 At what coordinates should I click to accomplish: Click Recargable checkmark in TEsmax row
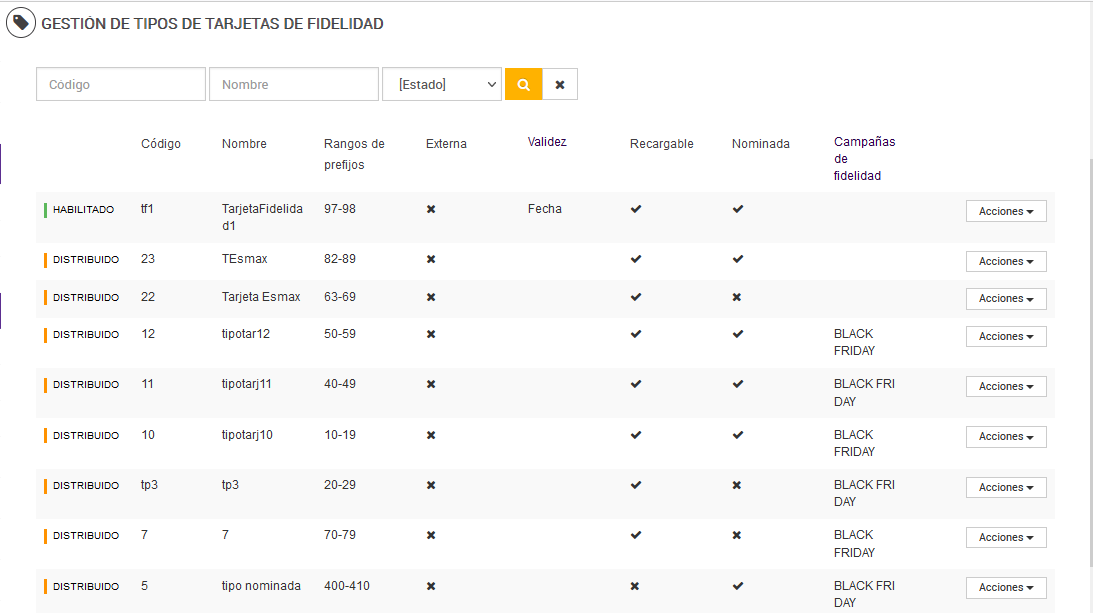pyautogui.click(x=636, y=259)
